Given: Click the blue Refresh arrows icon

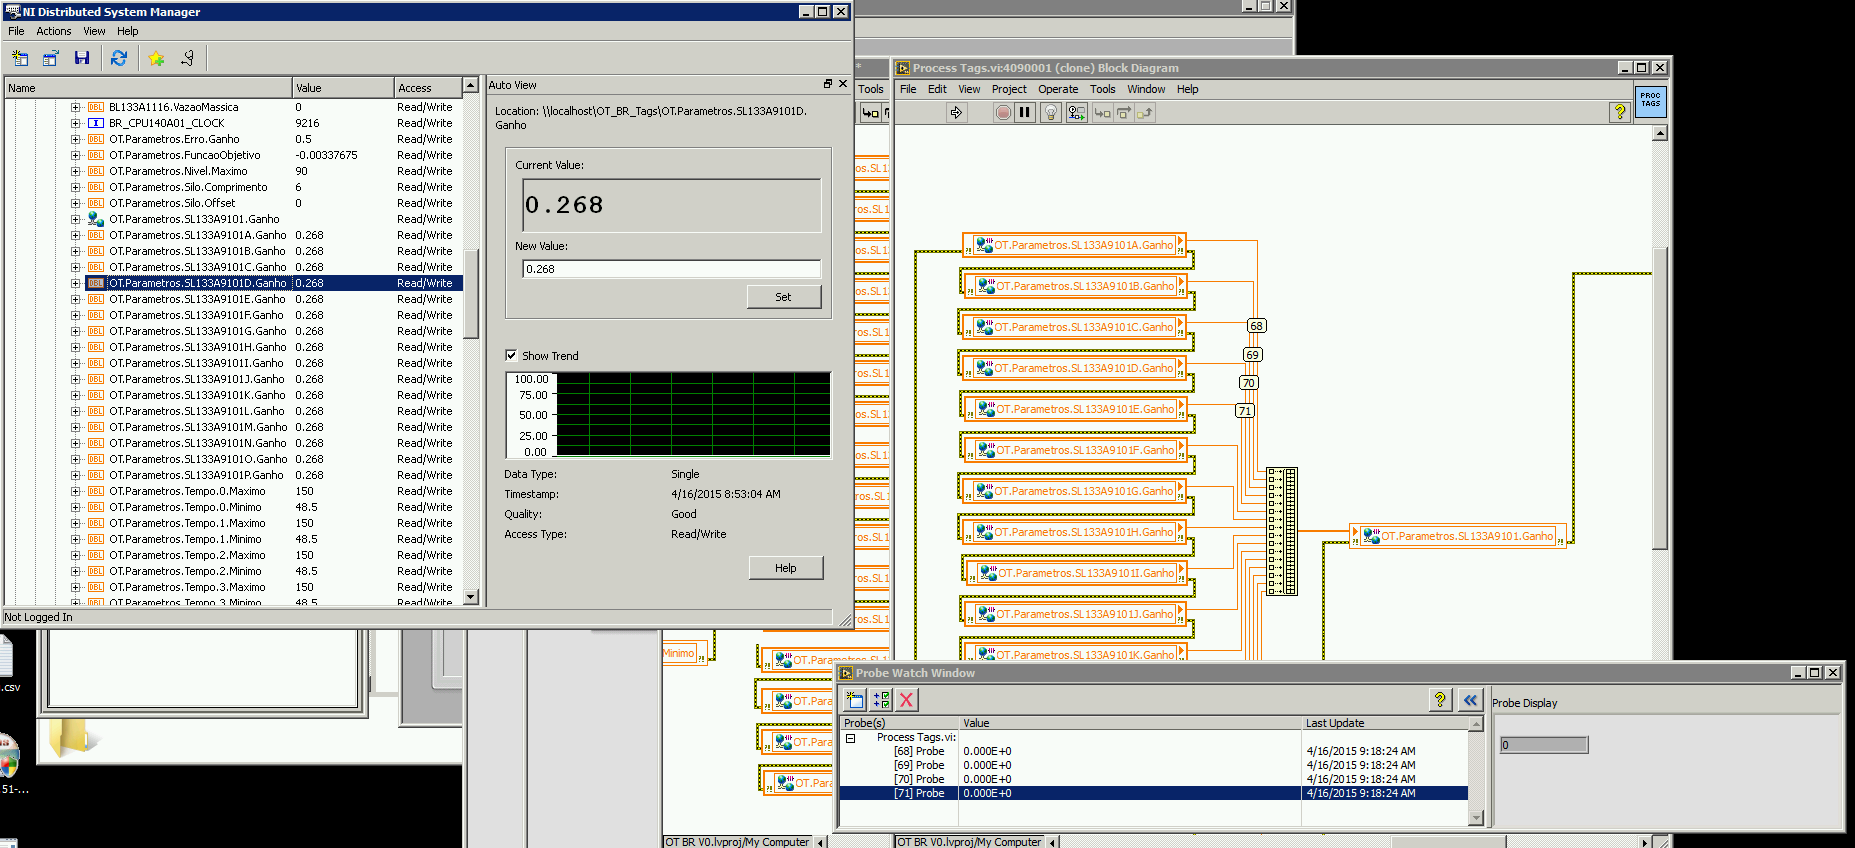Looking at the screenshot, I should pos(119,58).
